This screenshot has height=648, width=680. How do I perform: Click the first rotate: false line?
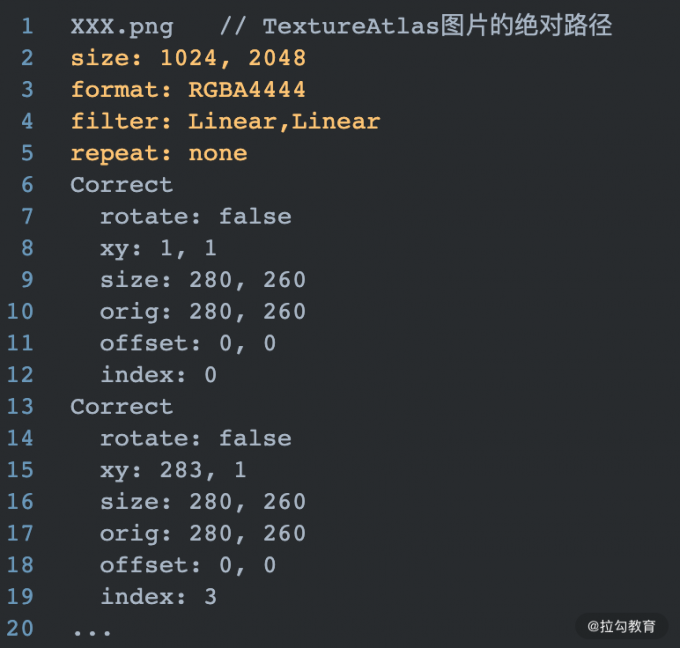click(196, 217)
